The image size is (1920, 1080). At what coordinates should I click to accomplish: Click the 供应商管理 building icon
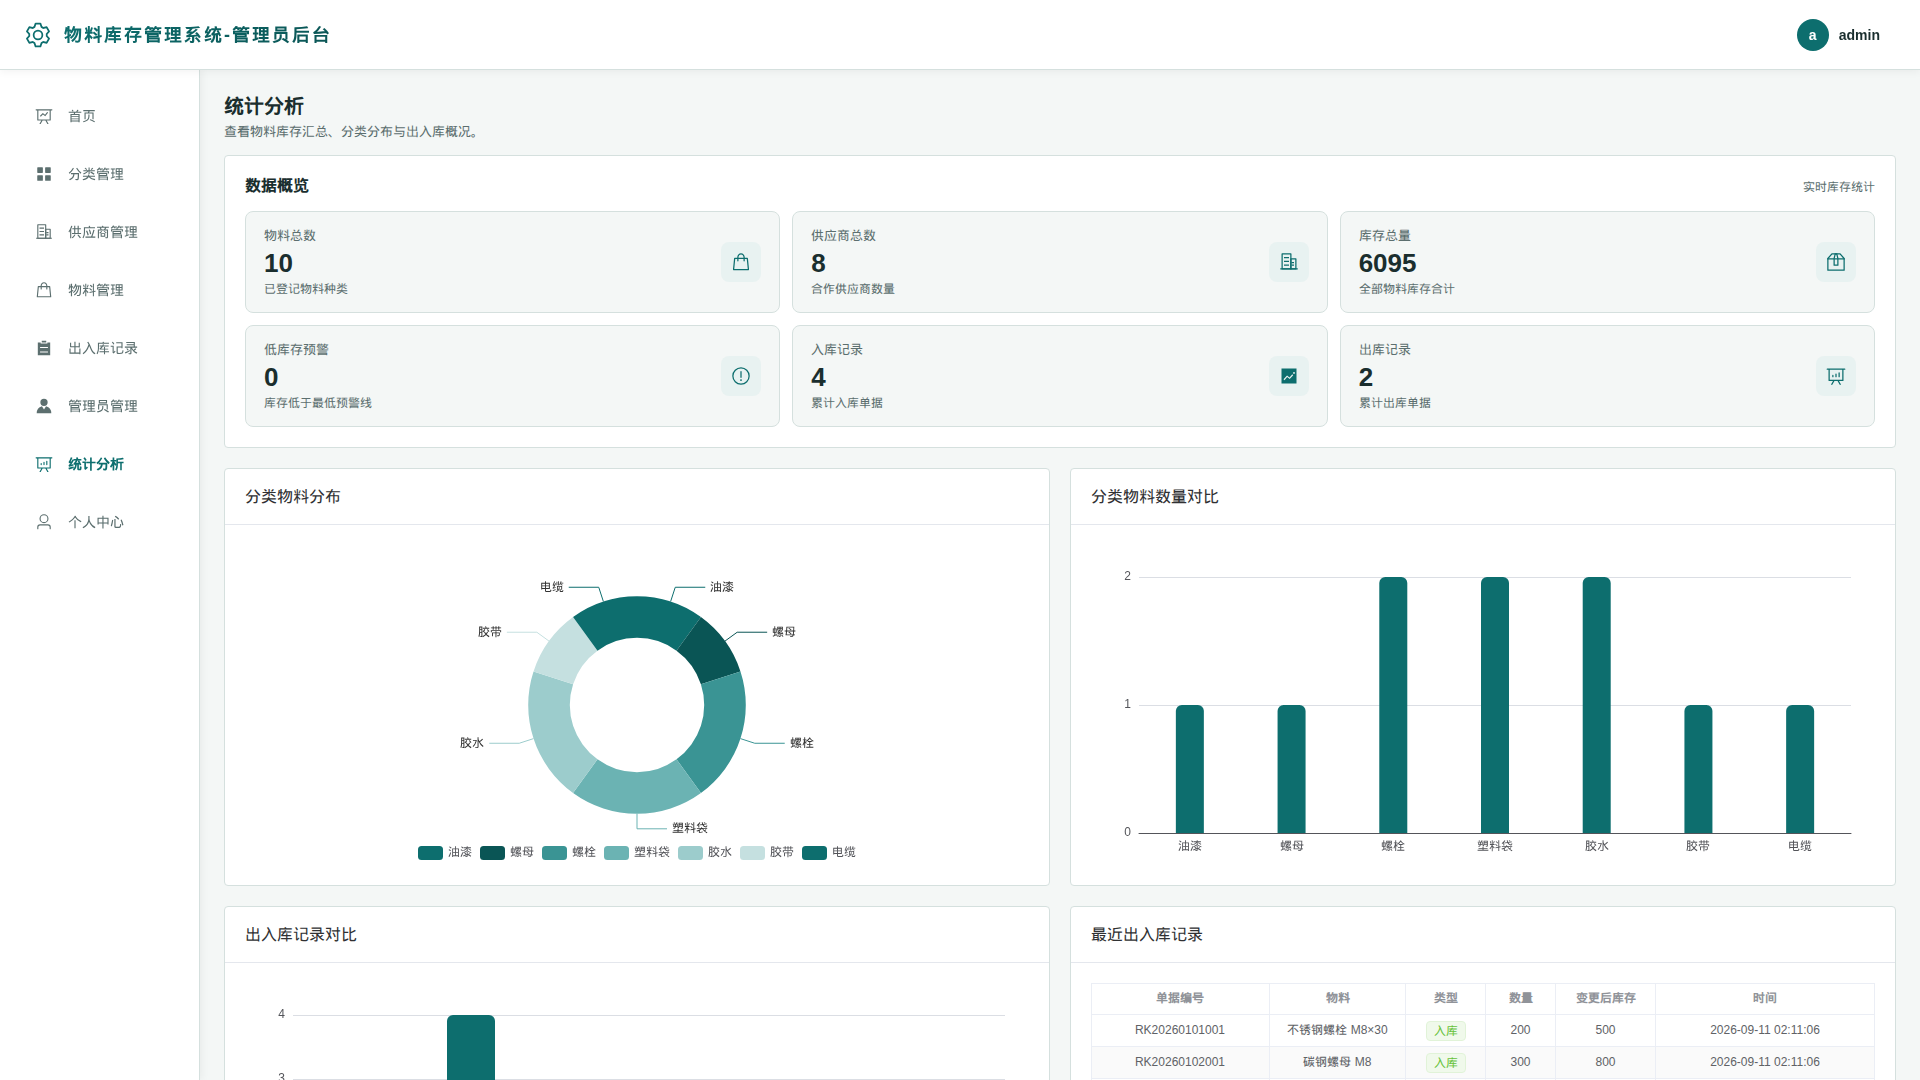point(44,232)
